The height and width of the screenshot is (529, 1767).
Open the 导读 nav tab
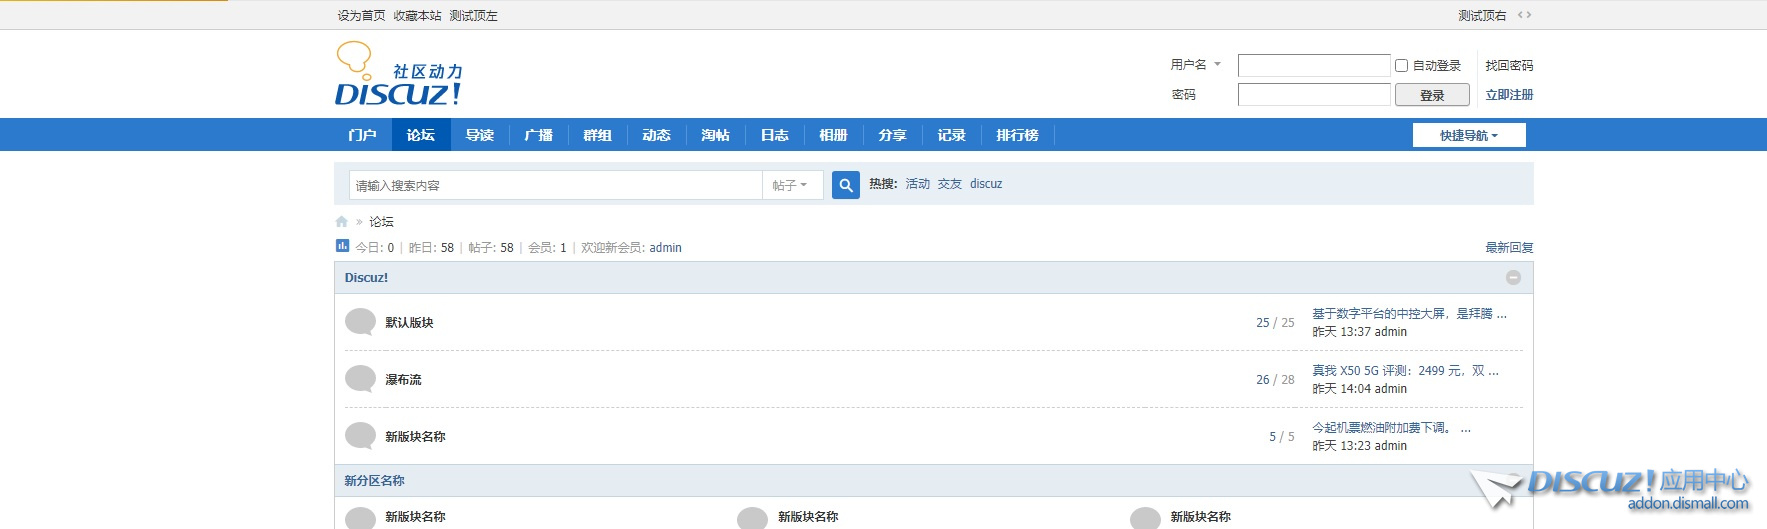pyautogui.click(x=480, y=135)
